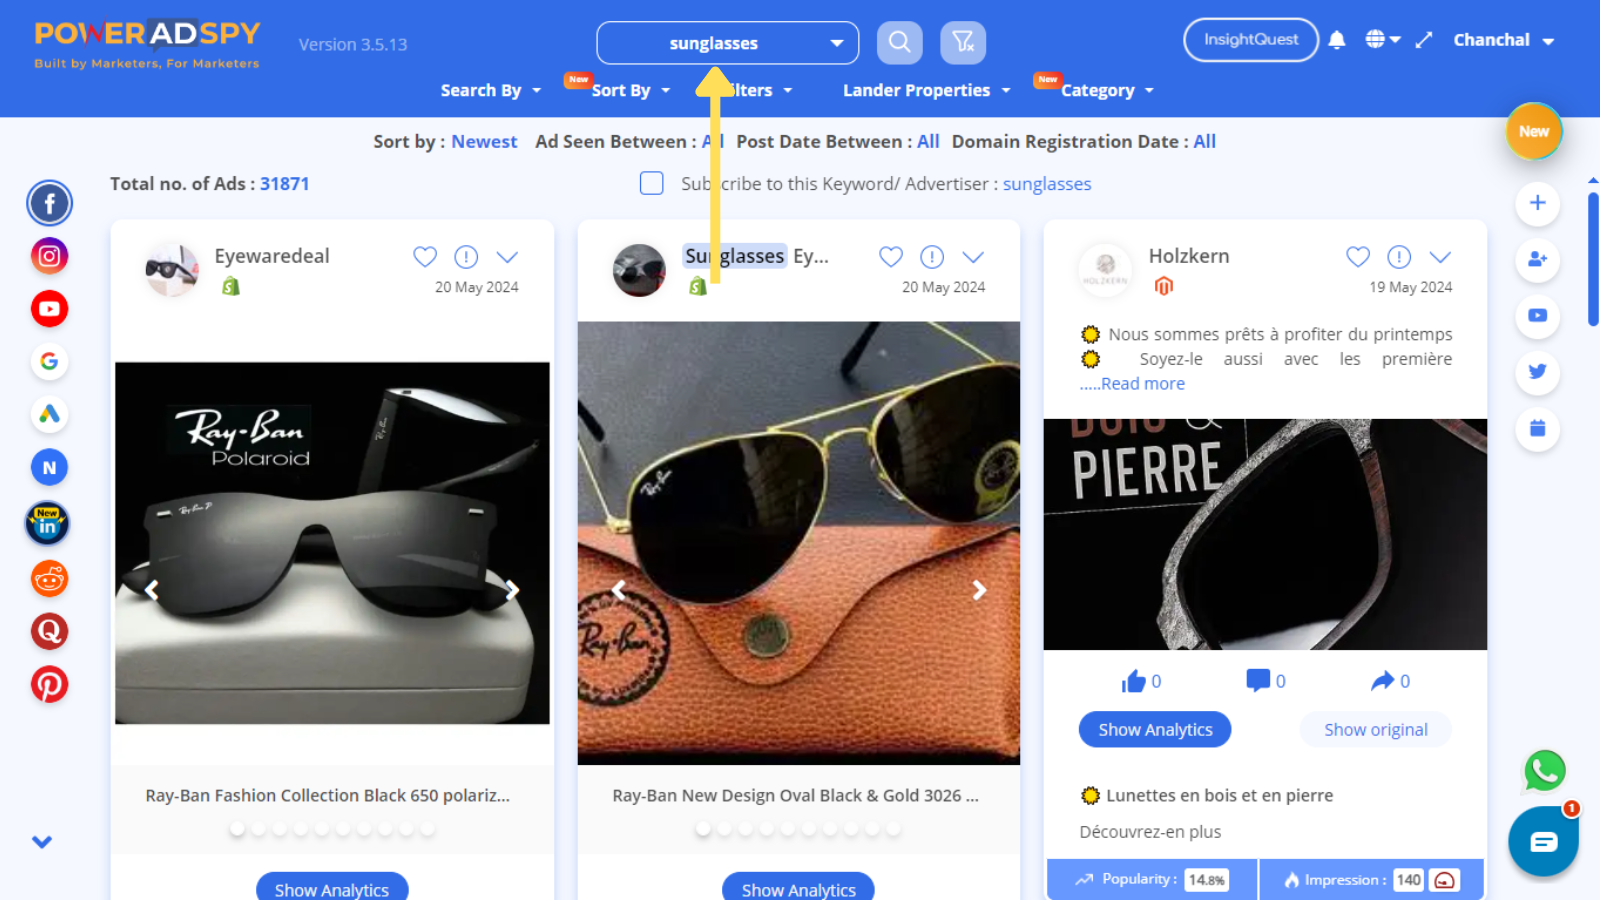Expand more platforms chevron in left sidebar
1600x900 pixels.
tap(42, 842)
